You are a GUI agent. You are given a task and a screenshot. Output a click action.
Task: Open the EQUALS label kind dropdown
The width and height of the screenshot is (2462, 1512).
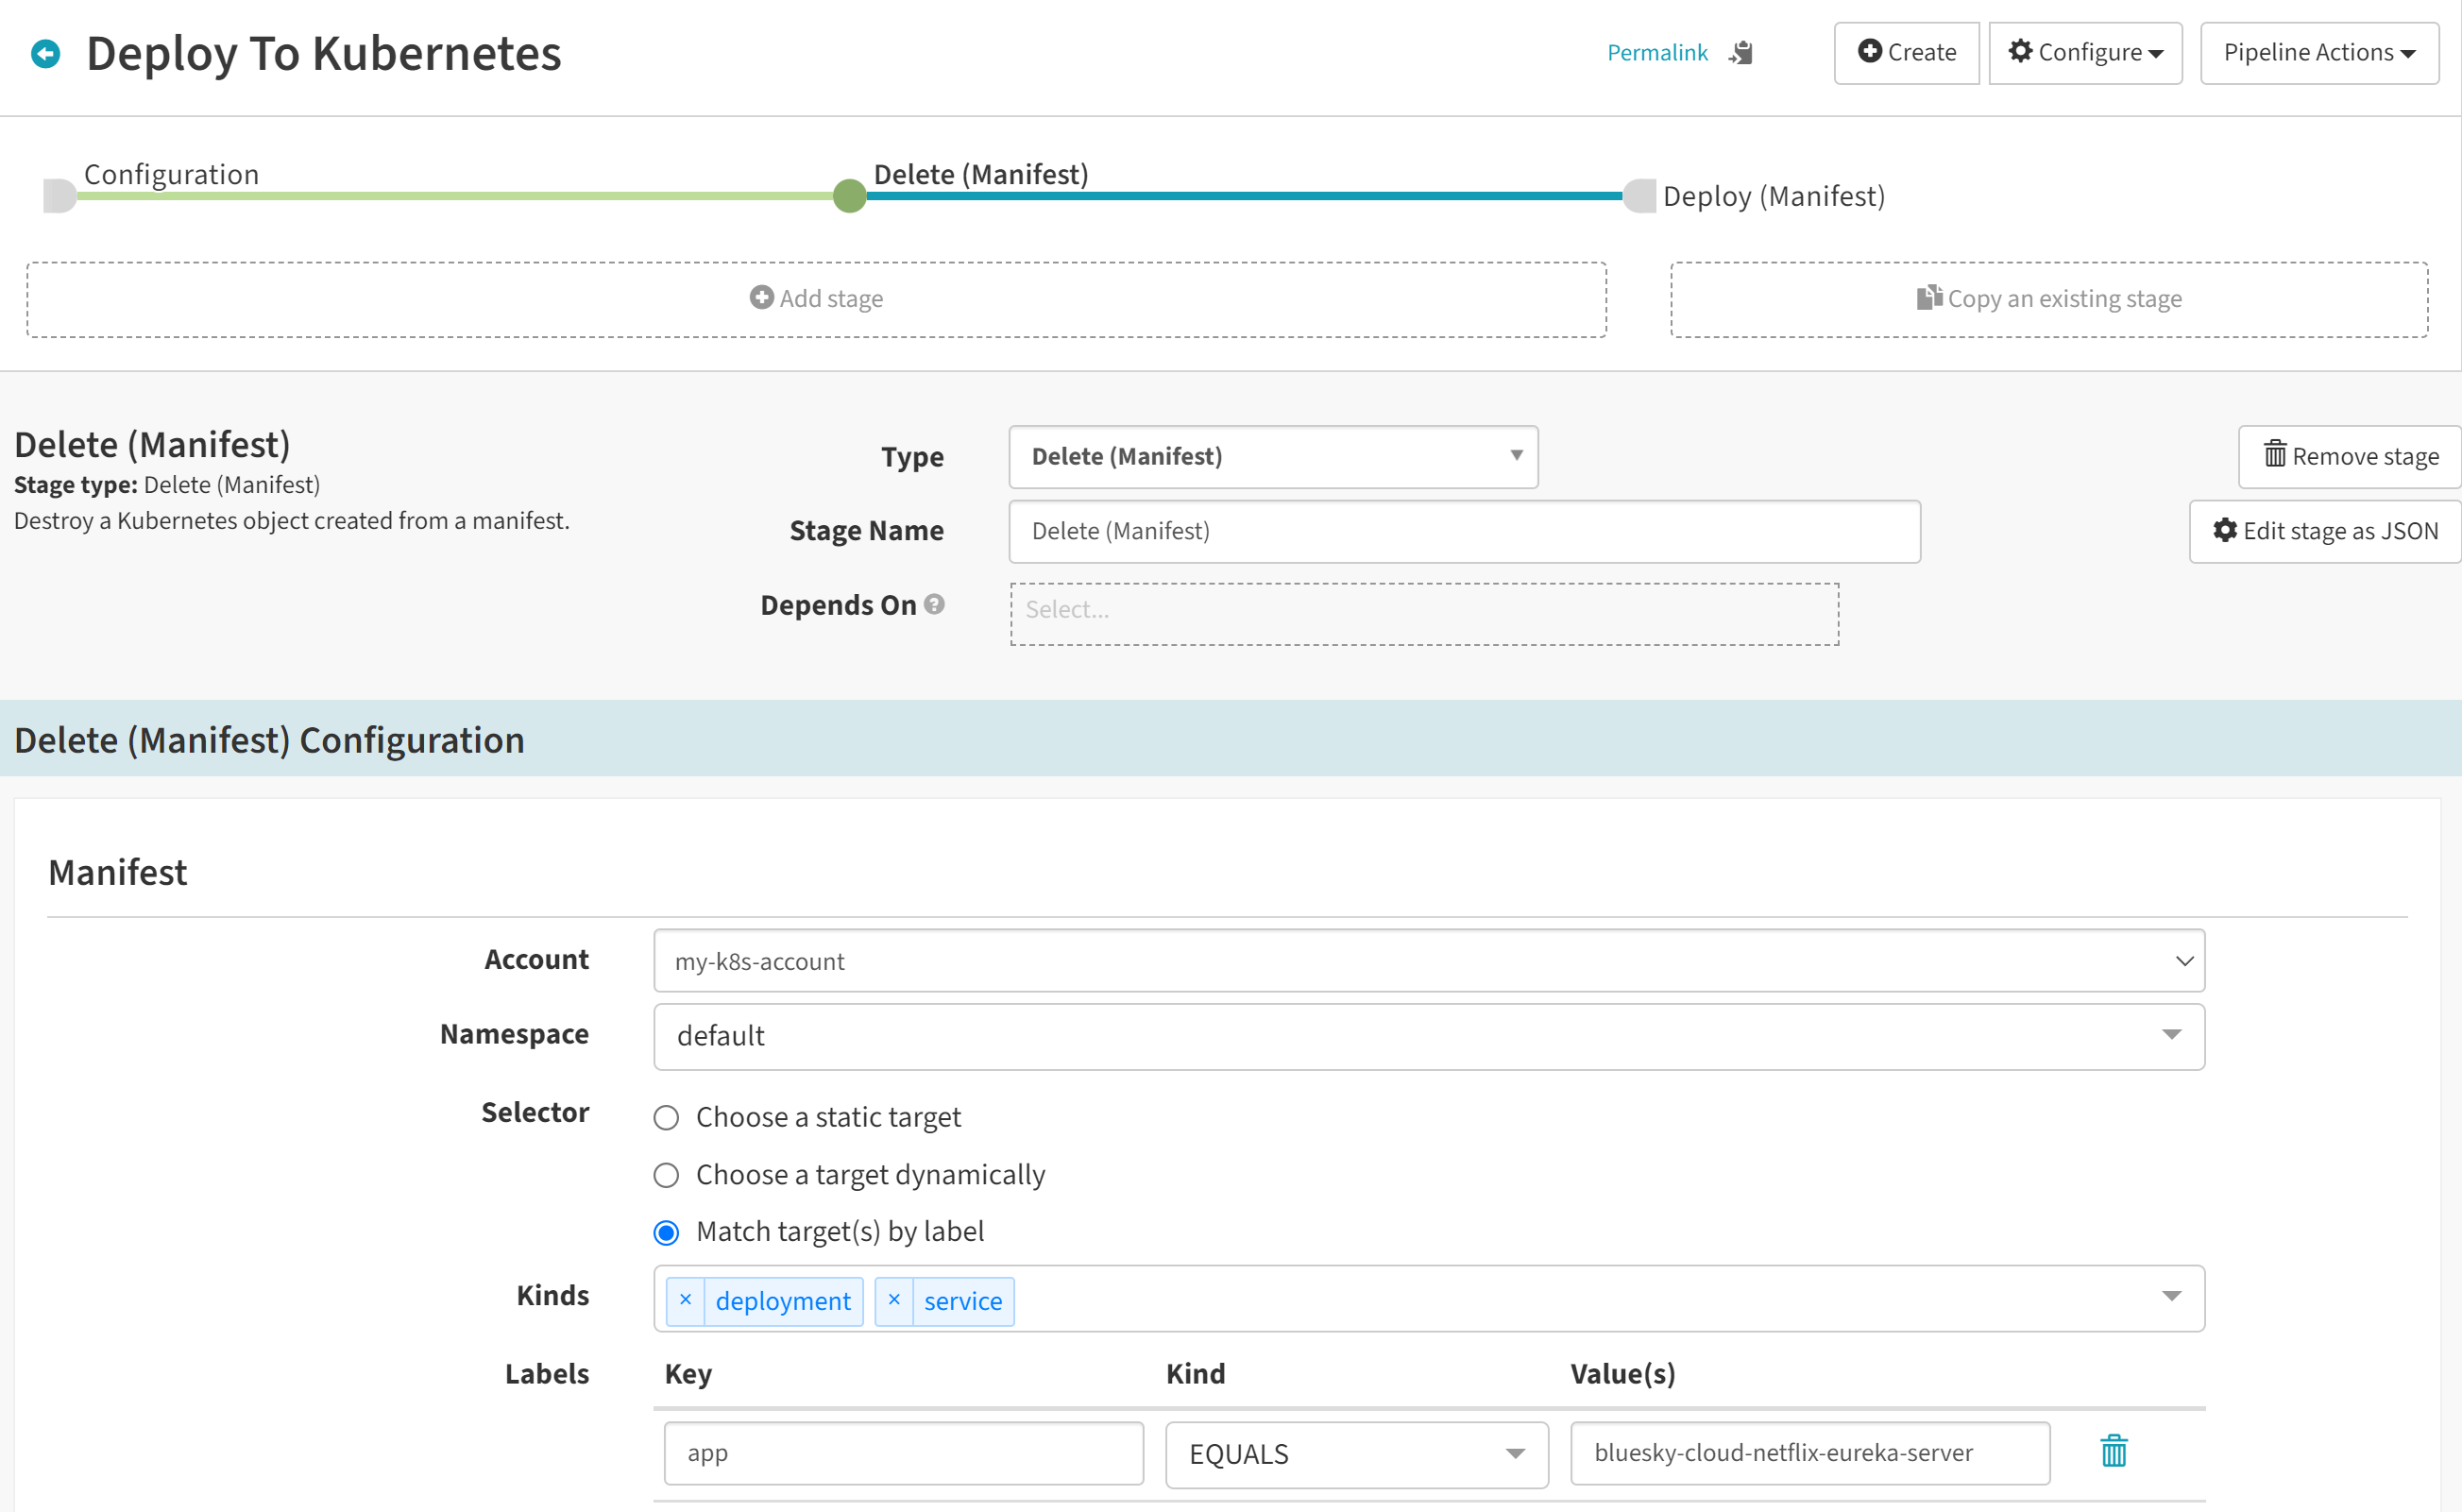[1356, 1453]
